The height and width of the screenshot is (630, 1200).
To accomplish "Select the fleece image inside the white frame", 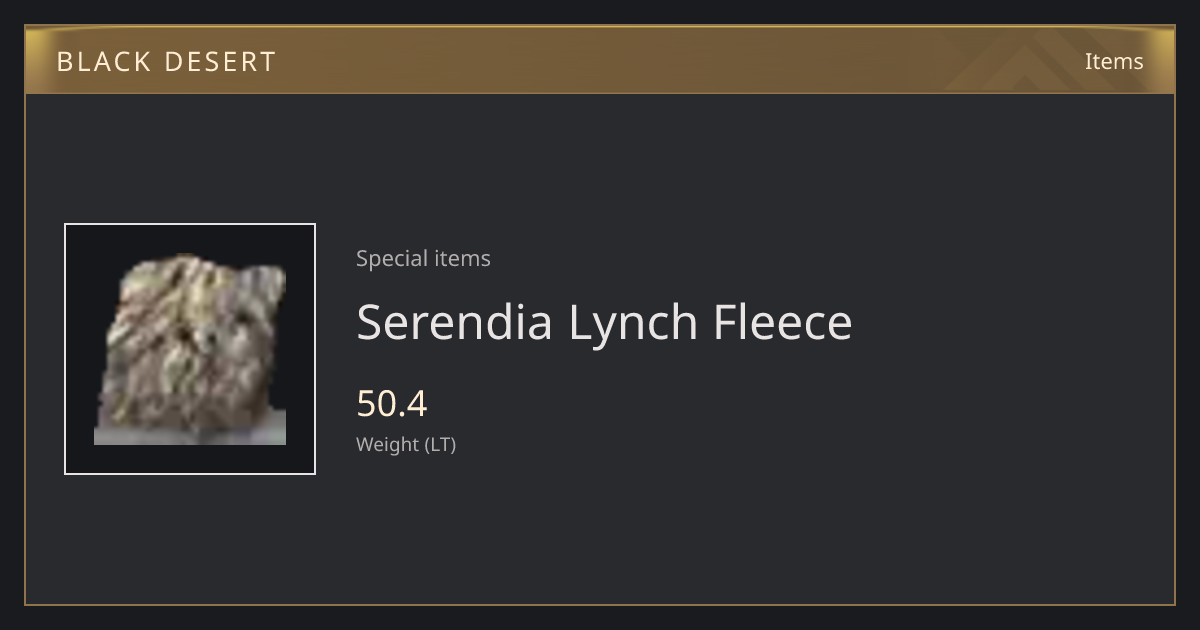I will (x=190, y=349).
